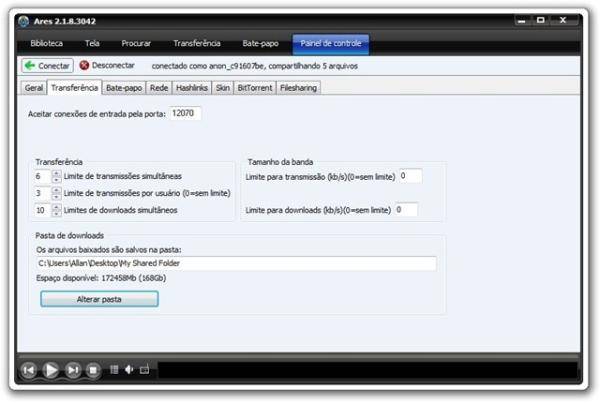Click the previous track button

[x=29, y=370]
